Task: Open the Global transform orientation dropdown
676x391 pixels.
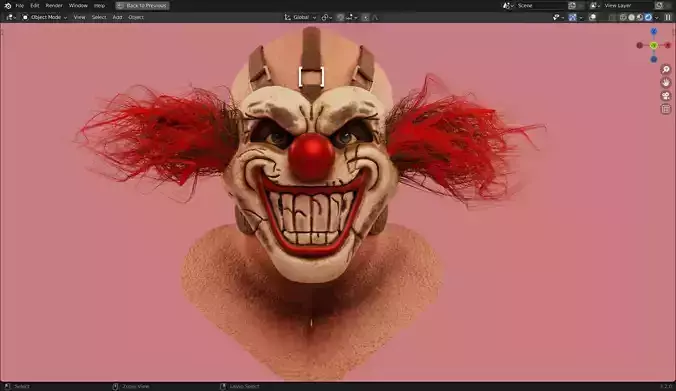Action: tap(300, 17)
